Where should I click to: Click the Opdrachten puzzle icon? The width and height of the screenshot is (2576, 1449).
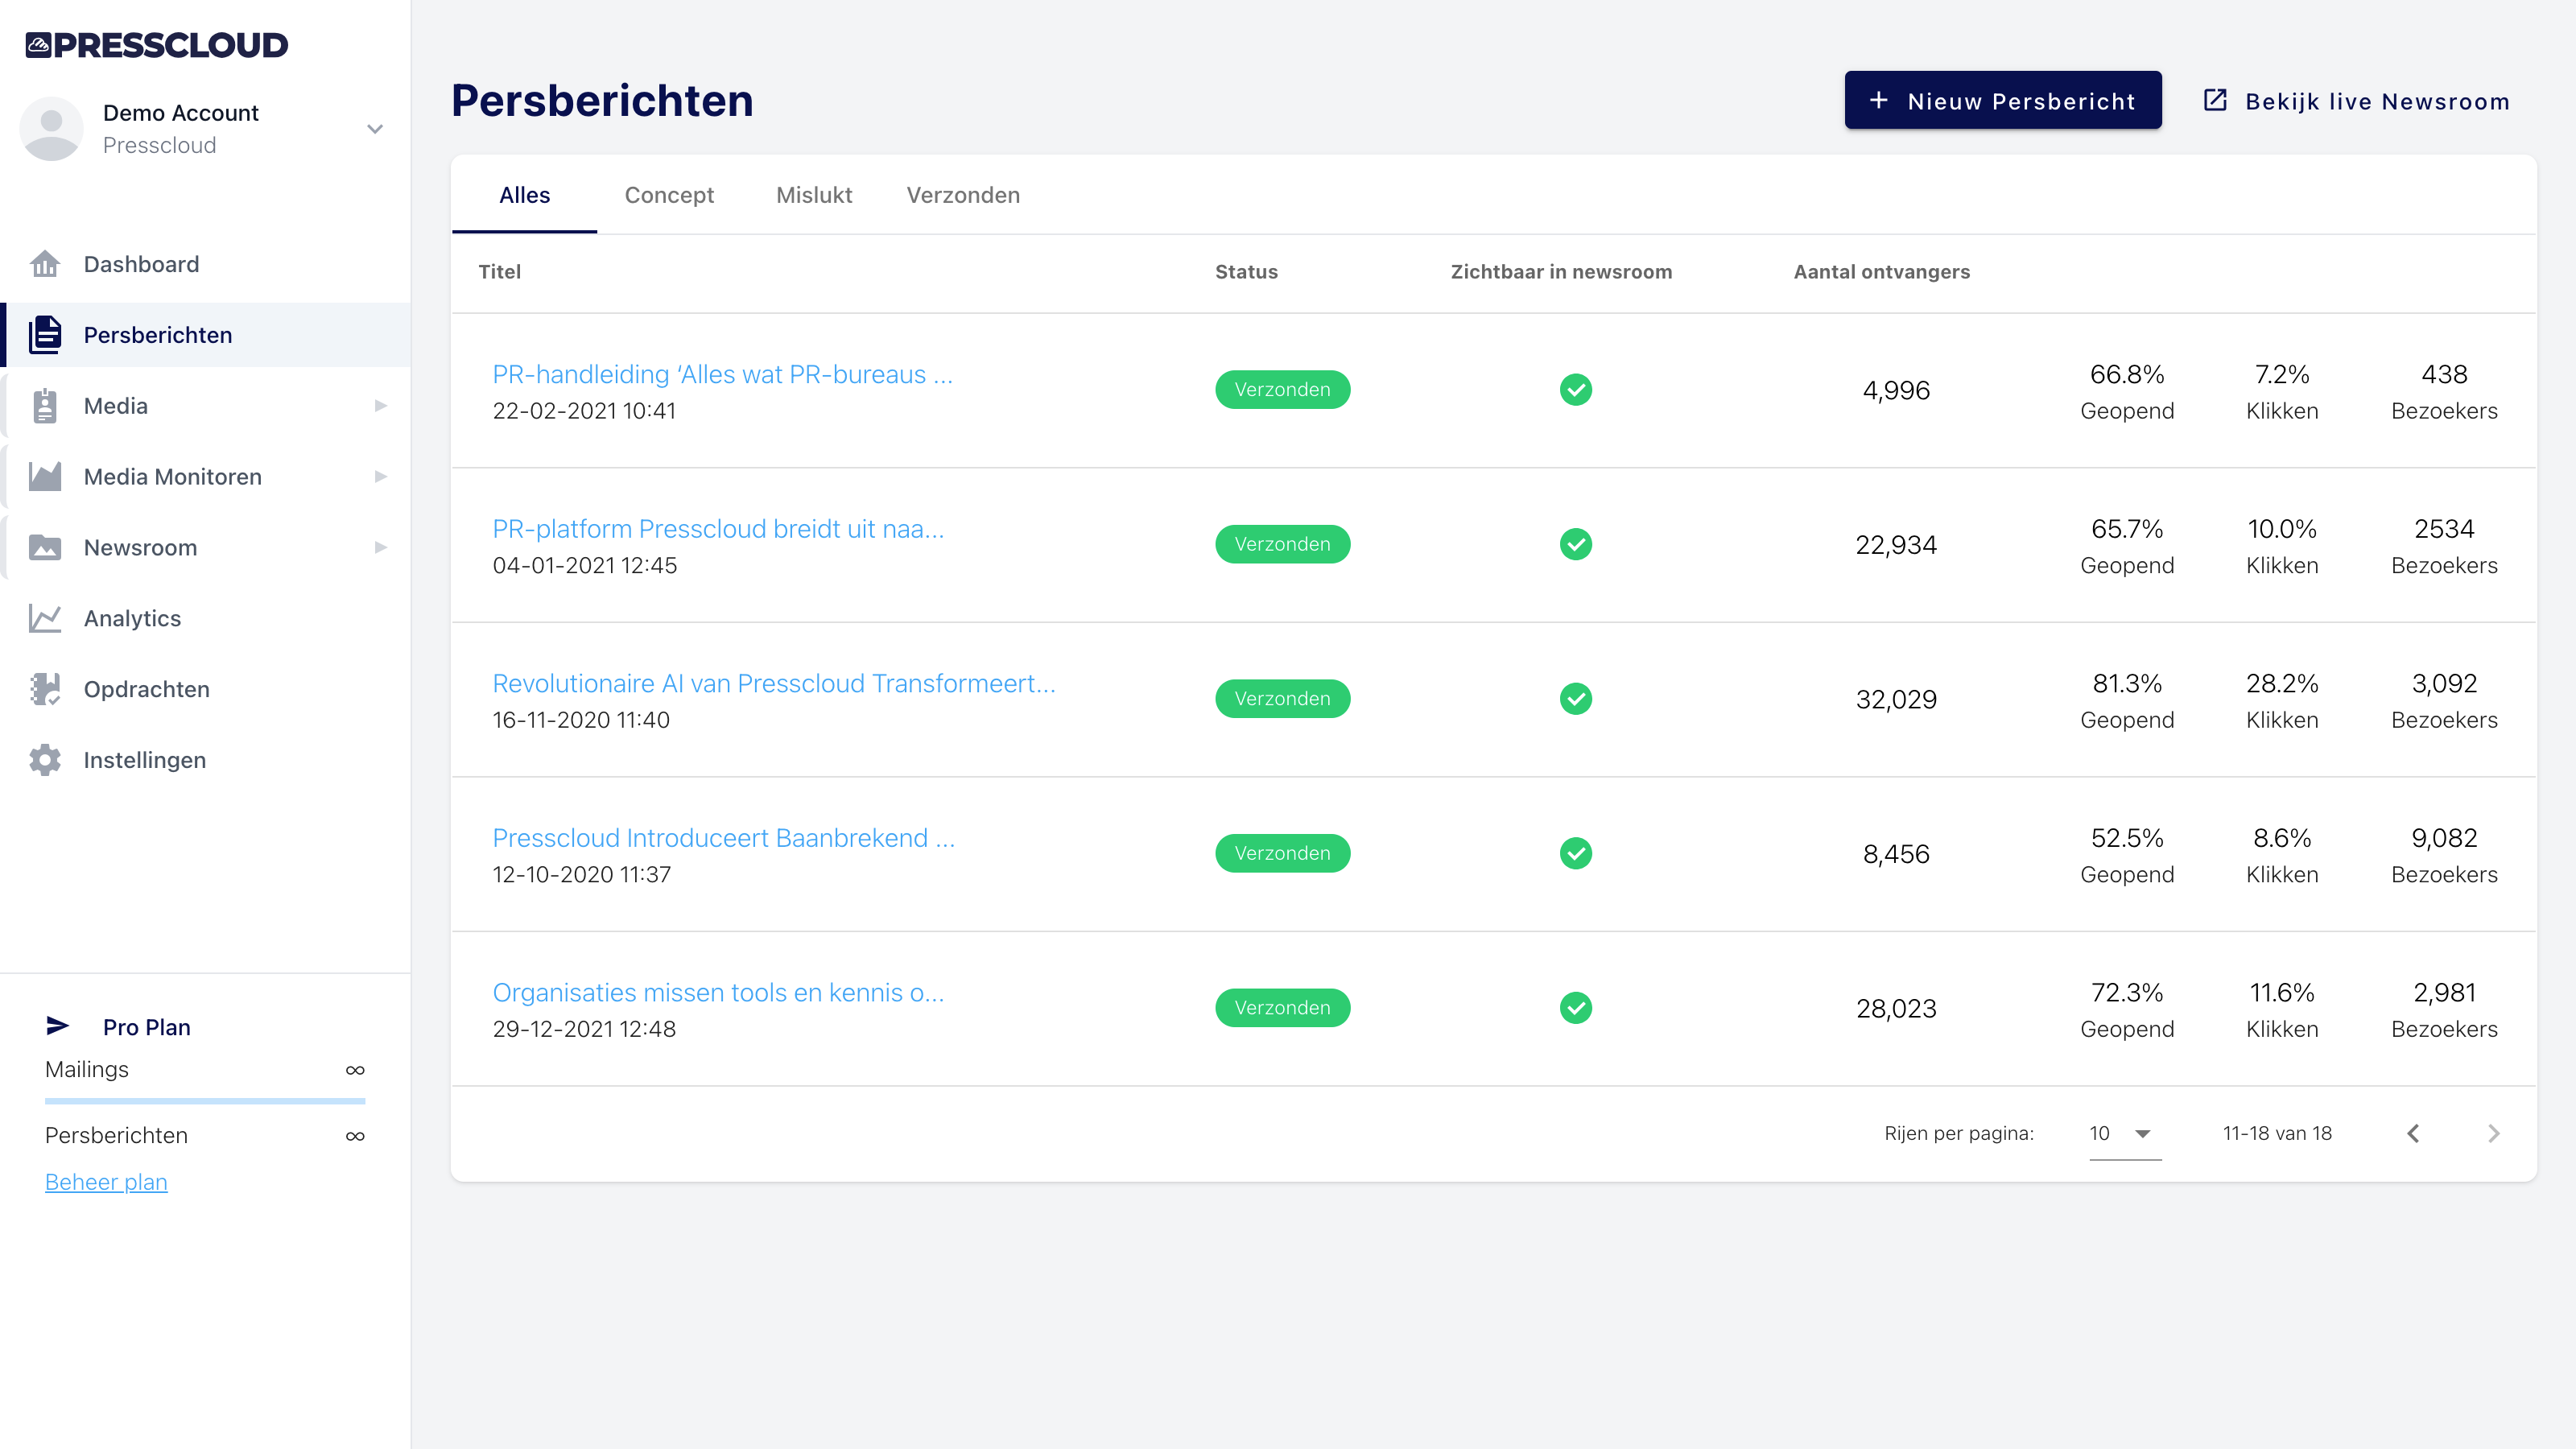(x=44, y=689)
